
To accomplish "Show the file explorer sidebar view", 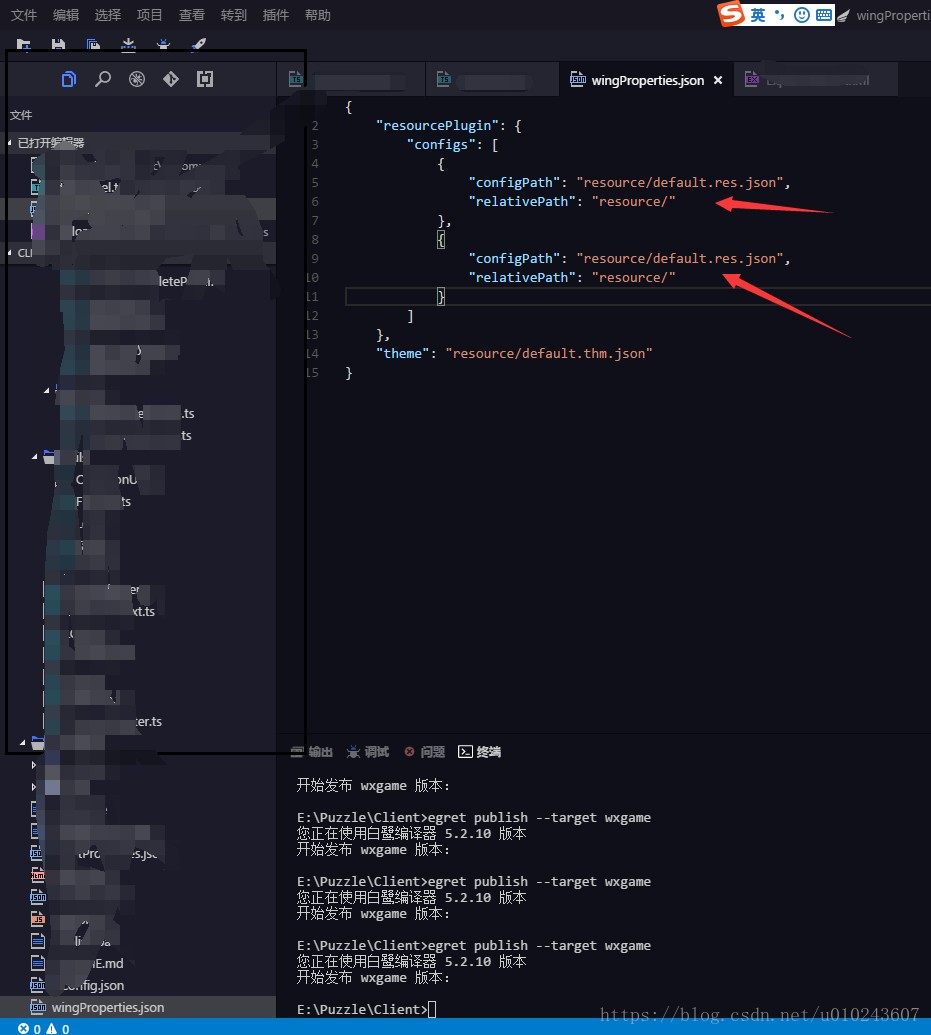I will pyautogui.click(x=69, y=80).
